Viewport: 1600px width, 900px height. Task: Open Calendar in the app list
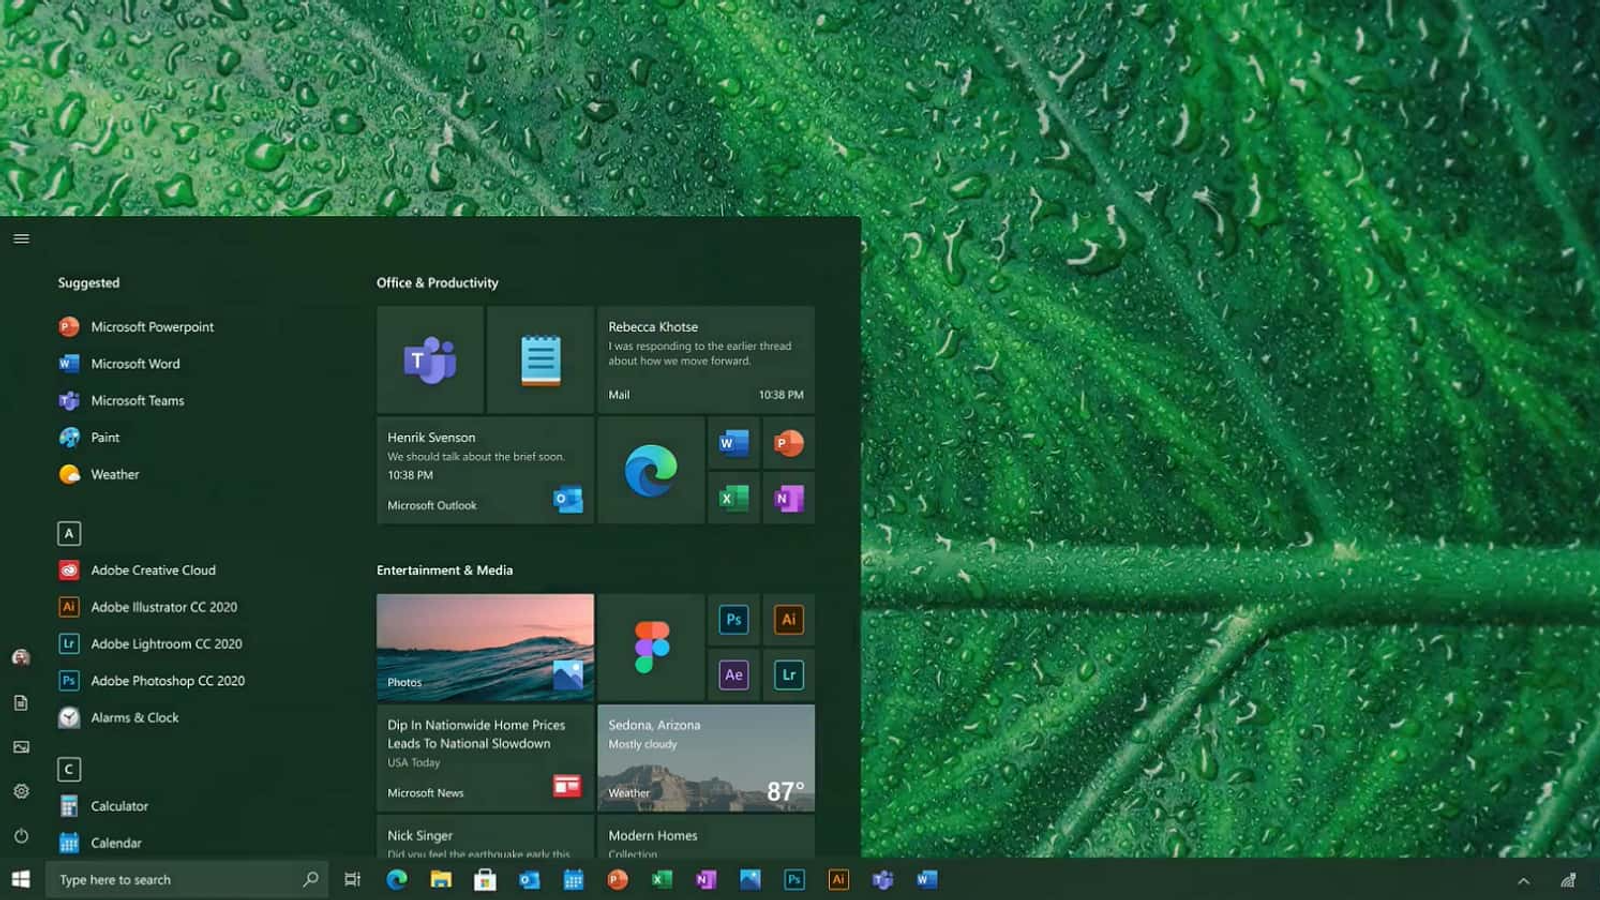pyautogui.click(x=100, y=843)
